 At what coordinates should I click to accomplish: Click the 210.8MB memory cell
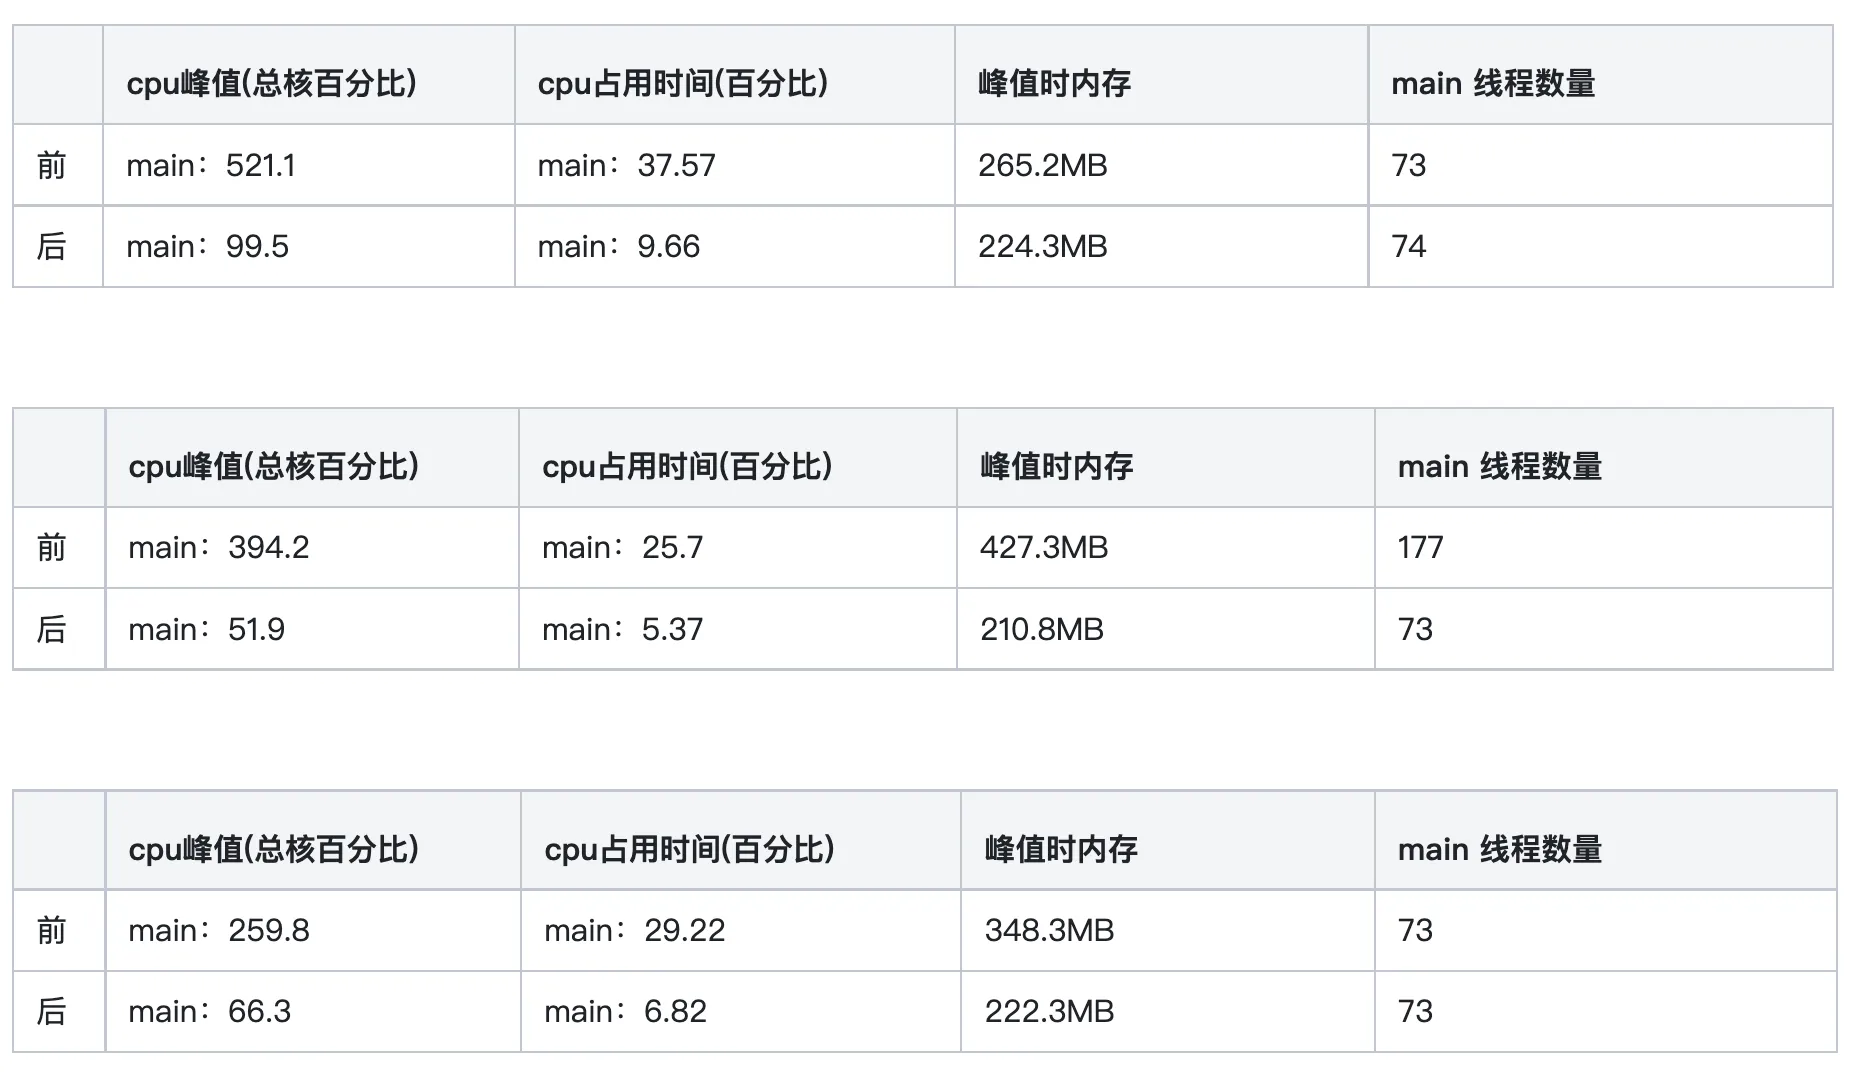click(x=1041, y=629)
